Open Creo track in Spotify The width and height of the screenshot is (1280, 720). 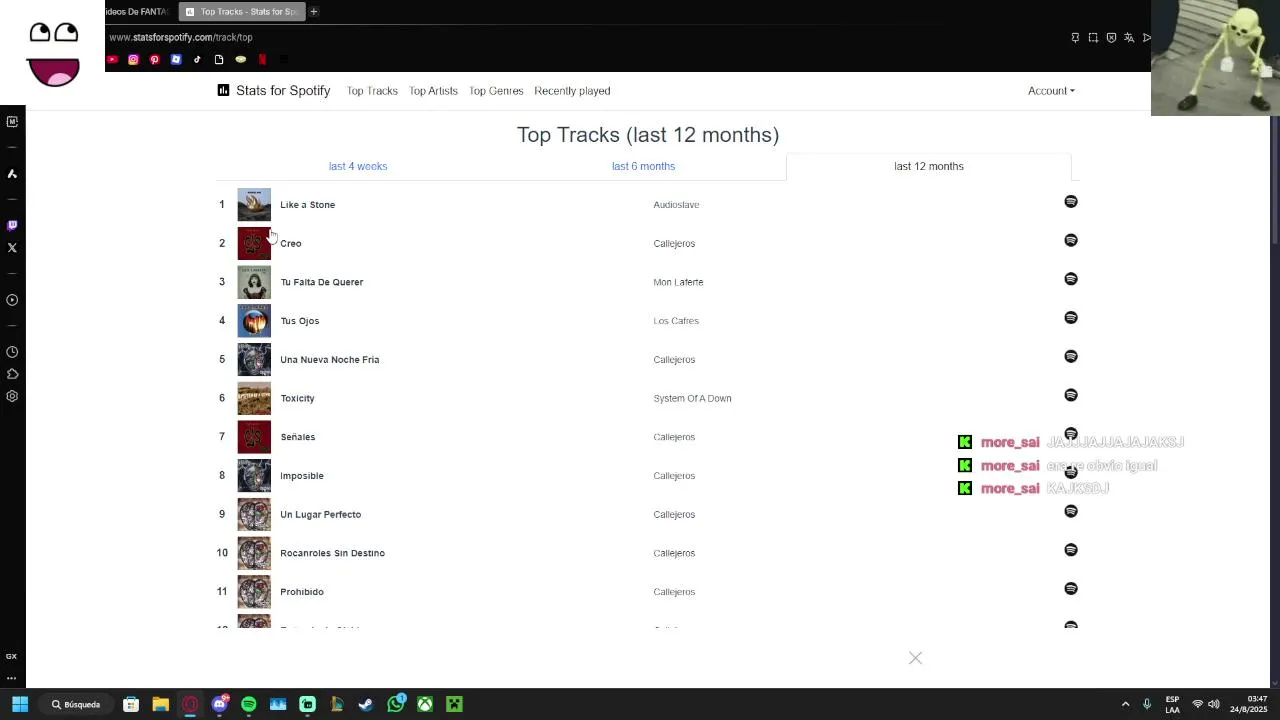1071,241
